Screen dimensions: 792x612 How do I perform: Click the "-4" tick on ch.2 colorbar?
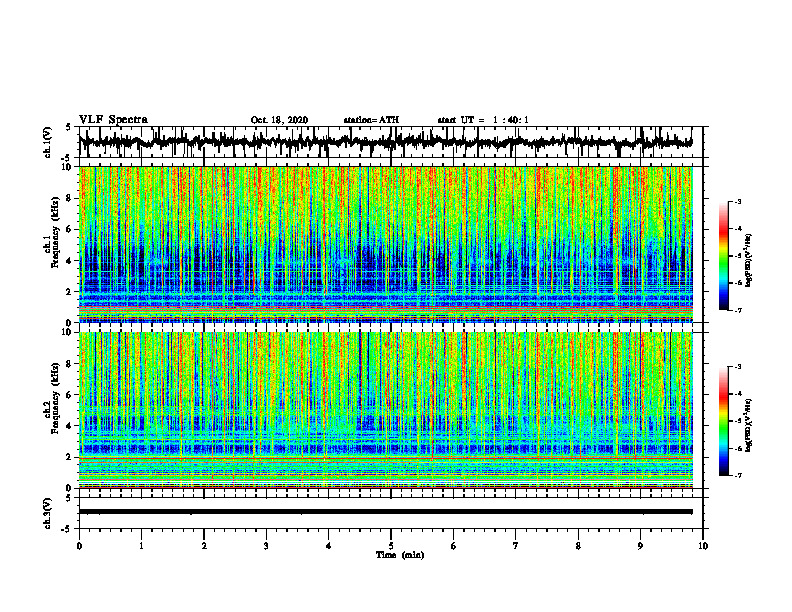coord(737,393)
